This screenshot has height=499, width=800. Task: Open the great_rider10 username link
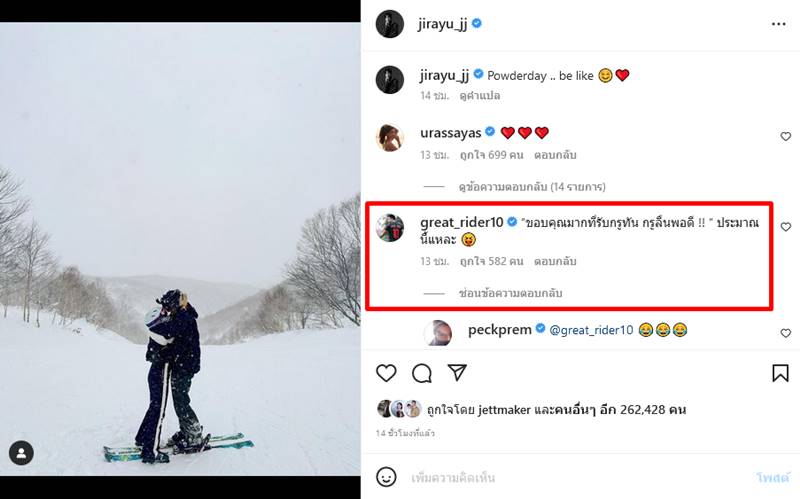462,221
